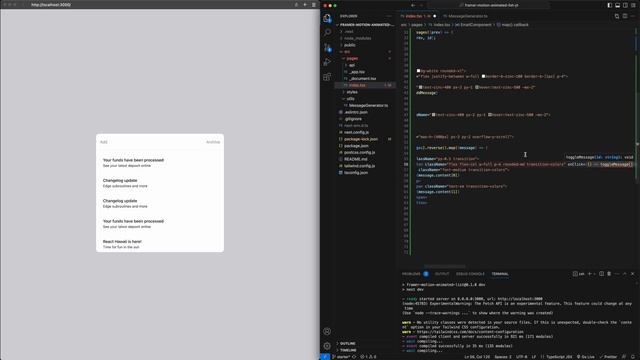Viewport: 640px width, 360px height.
Task: Change UTF-8 encoding in status bar
Action: (521, 357)
